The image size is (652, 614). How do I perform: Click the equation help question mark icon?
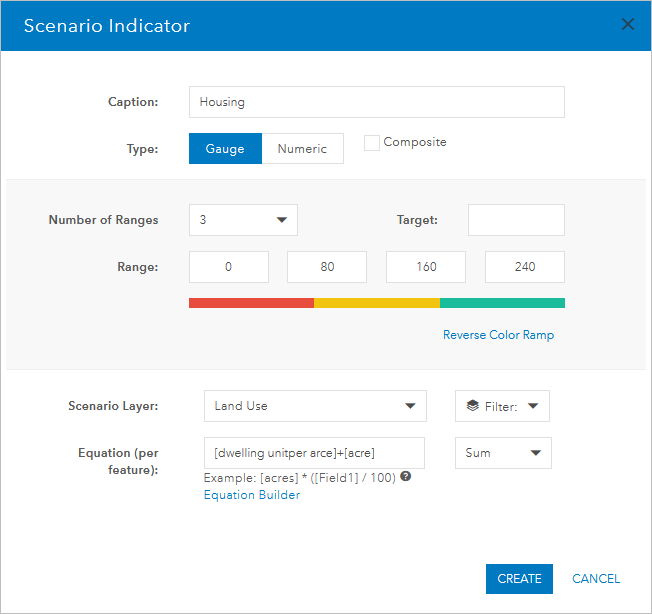[406, 477]
